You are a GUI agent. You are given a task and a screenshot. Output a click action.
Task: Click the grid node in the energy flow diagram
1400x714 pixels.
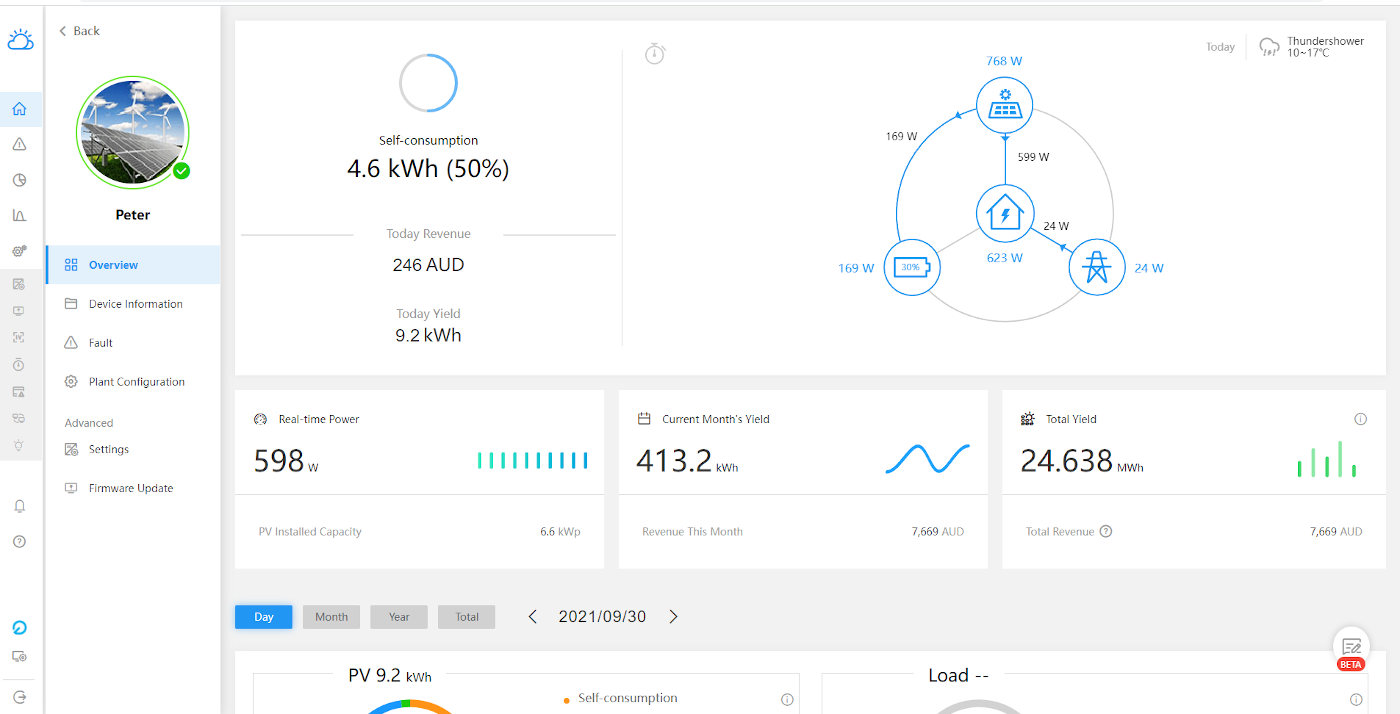(x=1097, y=267)
